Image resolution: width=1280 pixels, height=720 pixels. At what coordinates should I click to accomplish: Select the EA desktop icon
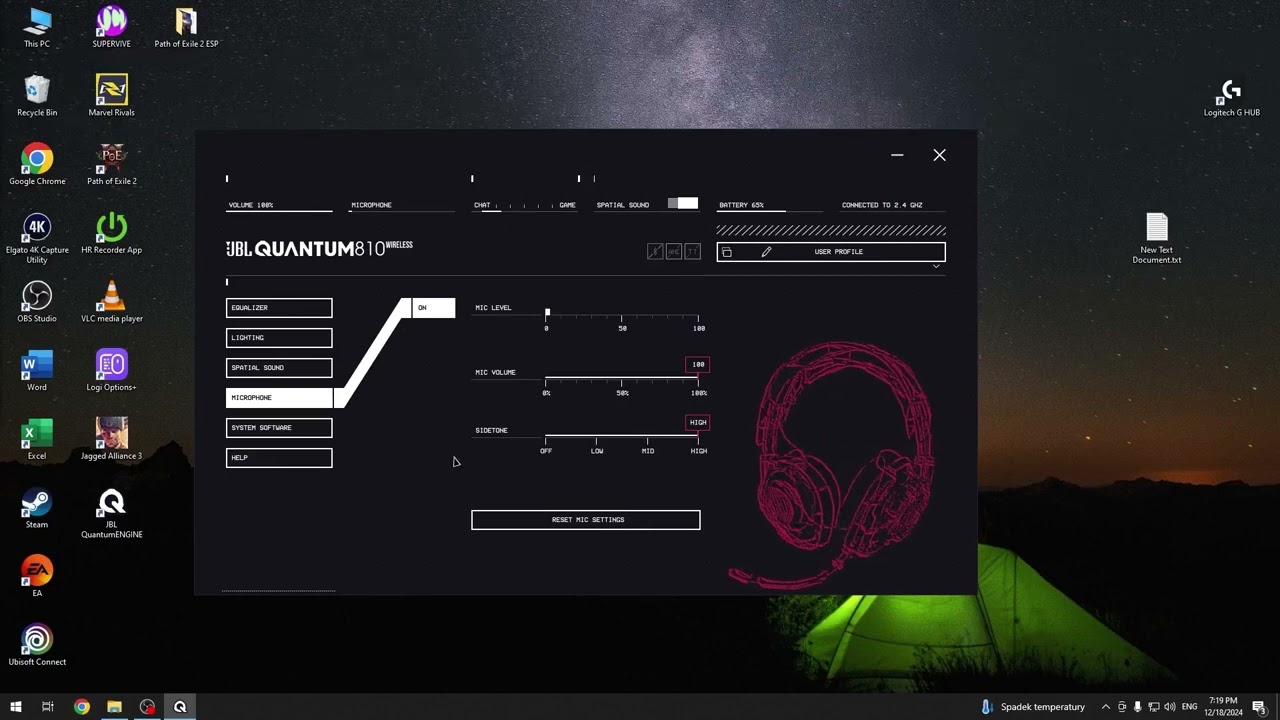[37, 577]
